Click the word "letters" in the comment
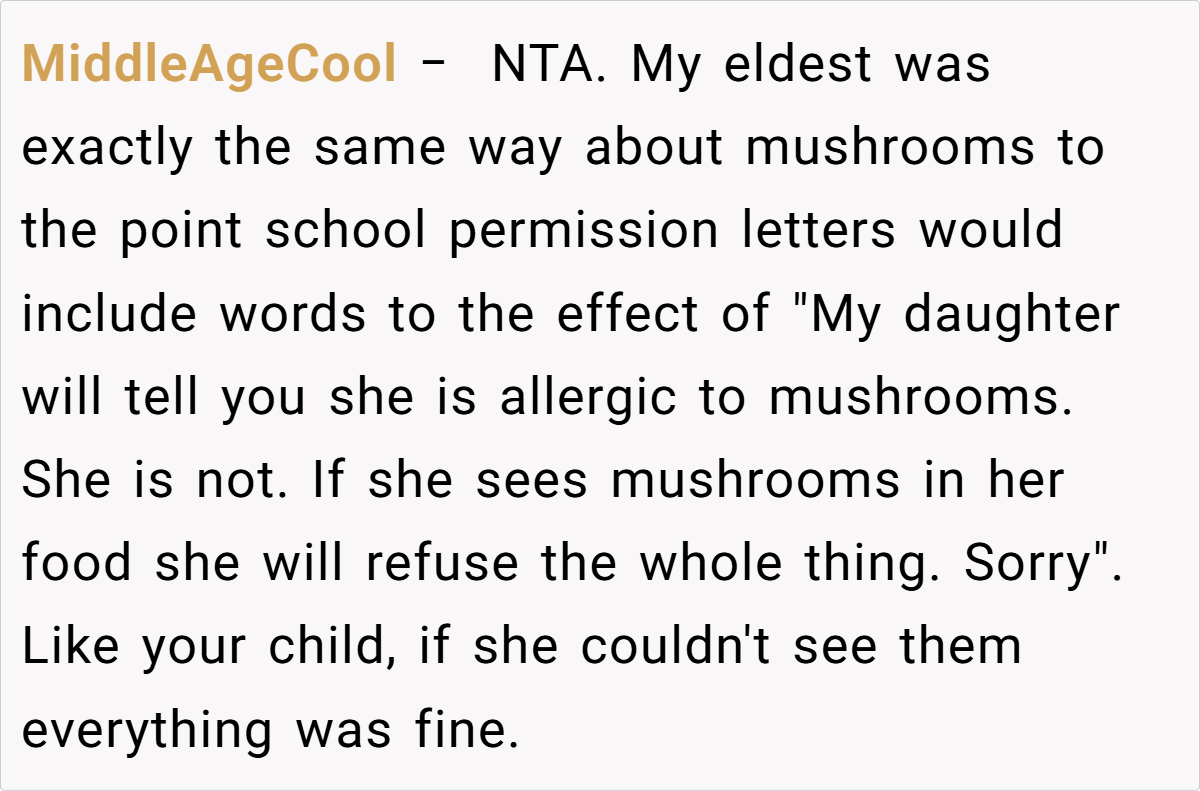The image size is (1200, 791). coord(818,231)
